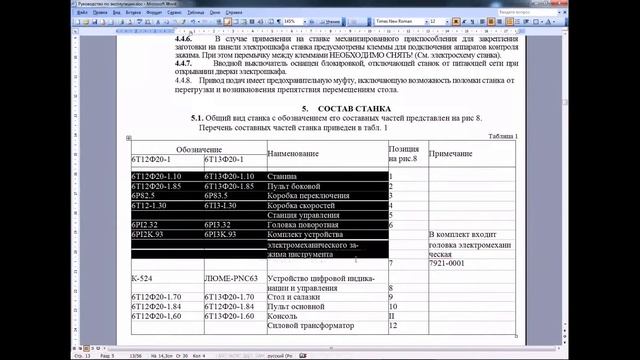Align text to the left
640x360 pixels.
[x=482, y=22]
